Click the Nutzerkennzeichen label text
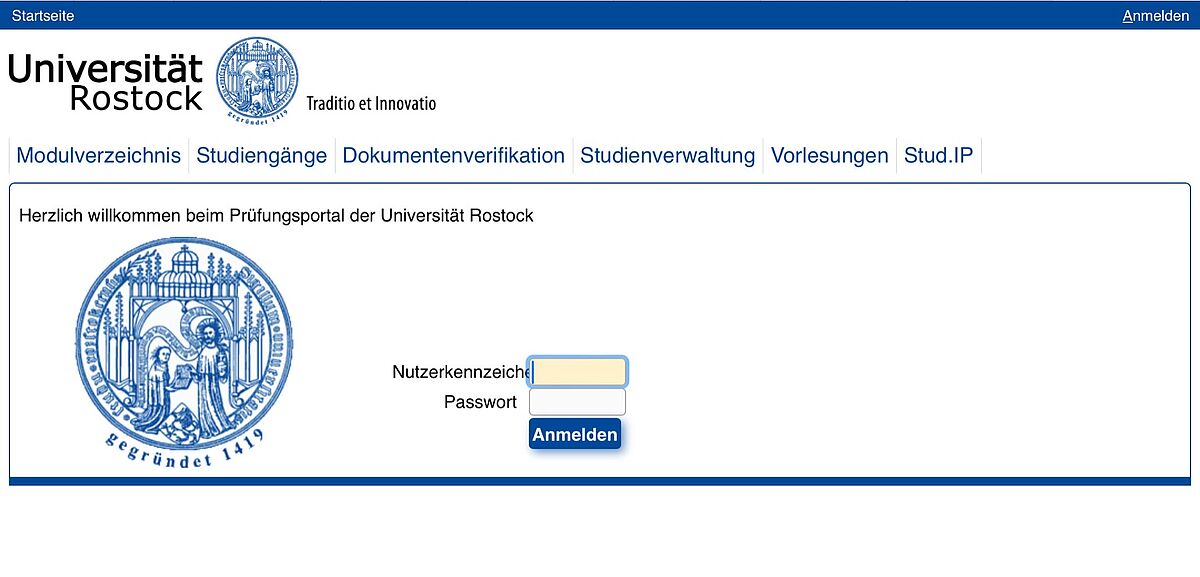This screenshot has height=577, width=1200. point(460,372)
